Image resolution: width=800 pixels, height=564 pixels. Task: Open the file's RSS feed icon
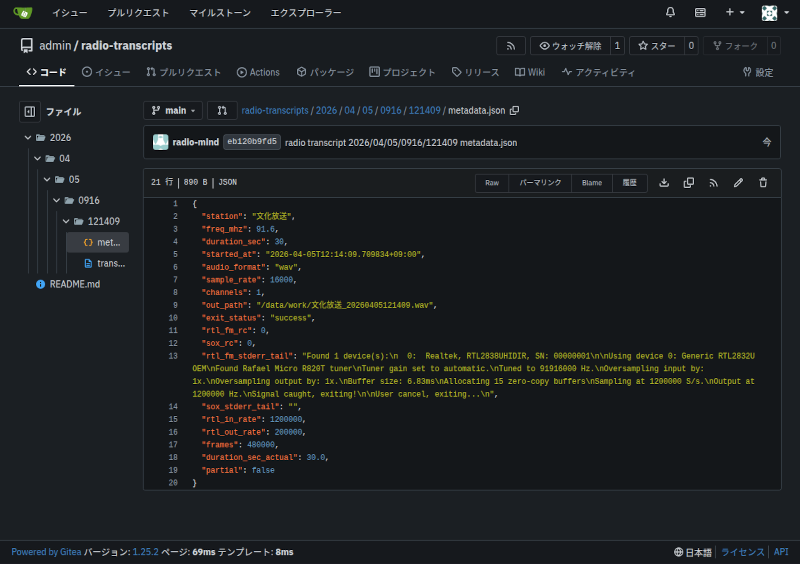click(713, 183)
